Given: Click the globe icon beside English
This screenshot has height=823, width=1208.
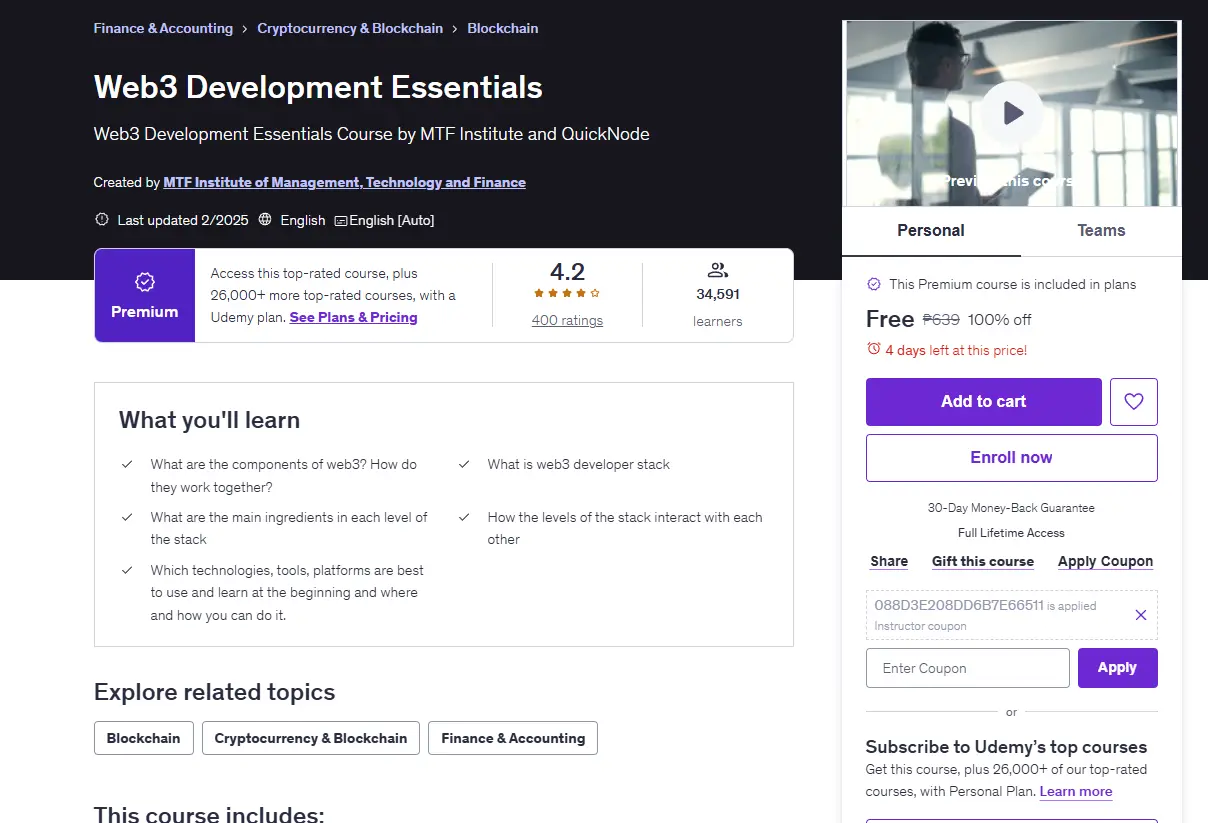Looking at the screenshot, I should pos(265,219).
